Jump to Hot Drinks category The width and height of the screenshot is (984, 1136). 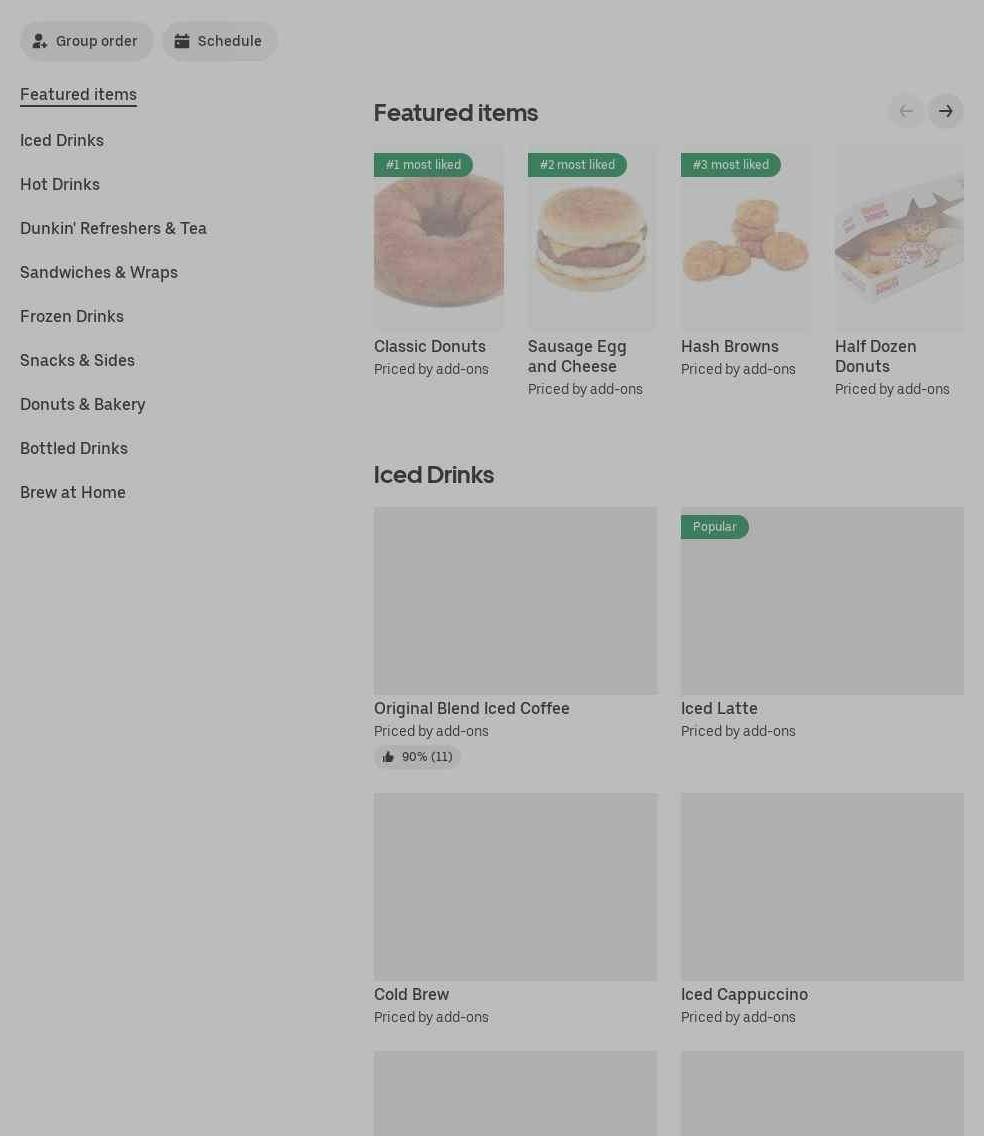click(x=60, y=185)
